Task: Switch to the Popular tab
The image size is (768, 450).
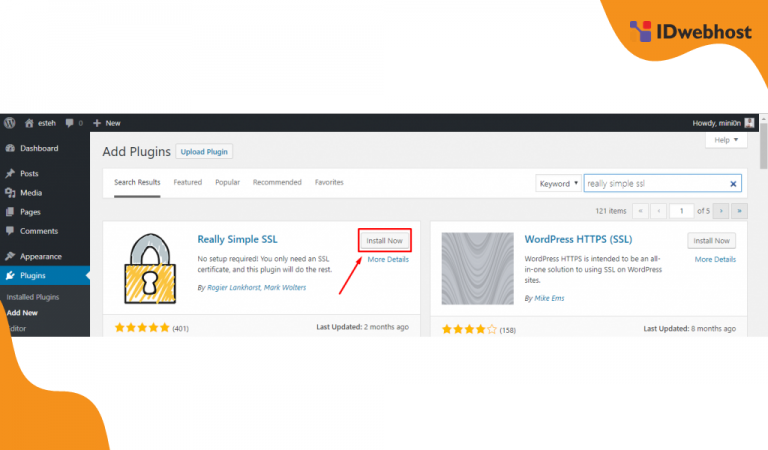Action: [227, 182]
